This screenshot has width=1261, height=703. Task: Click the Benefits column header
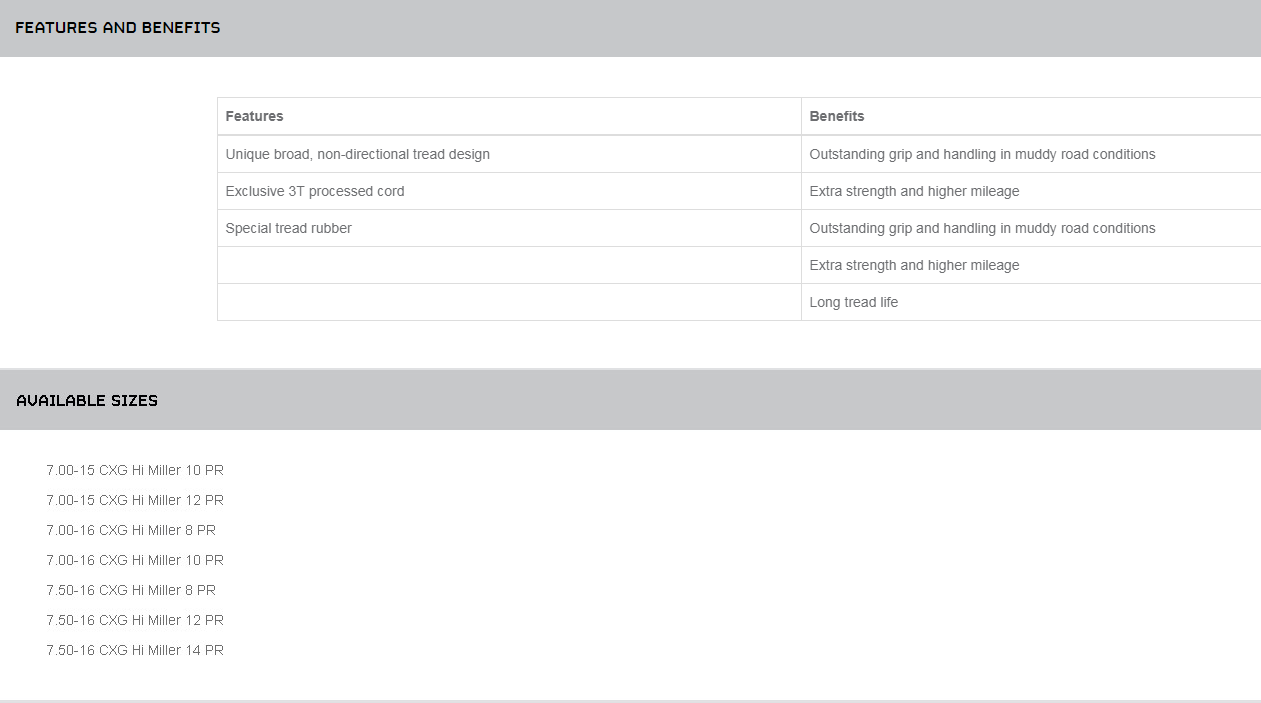point(837,116)
